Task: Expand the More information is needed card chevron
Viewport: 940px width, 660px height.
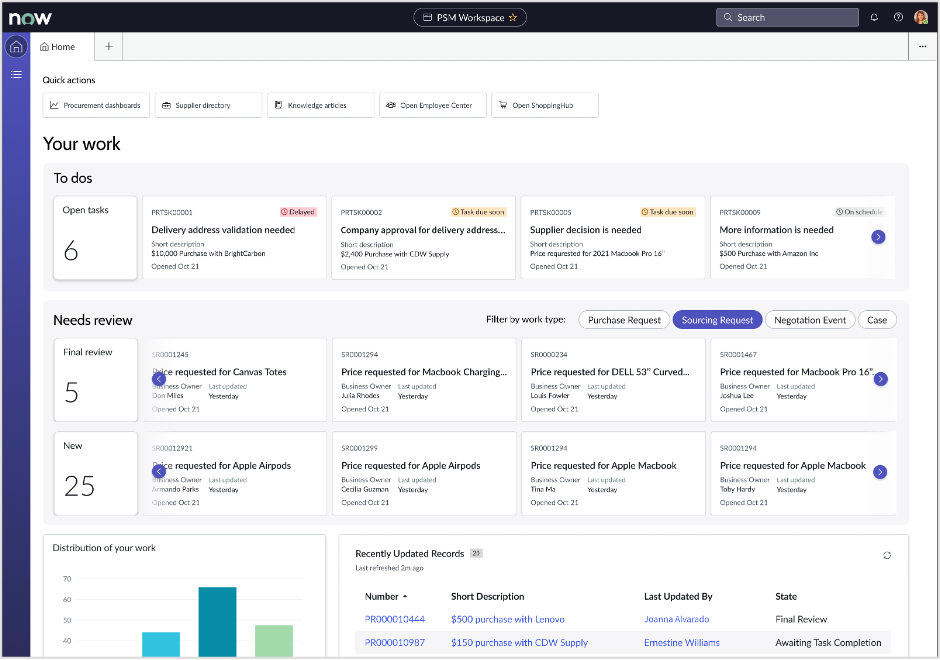Action: pos(878,237)
